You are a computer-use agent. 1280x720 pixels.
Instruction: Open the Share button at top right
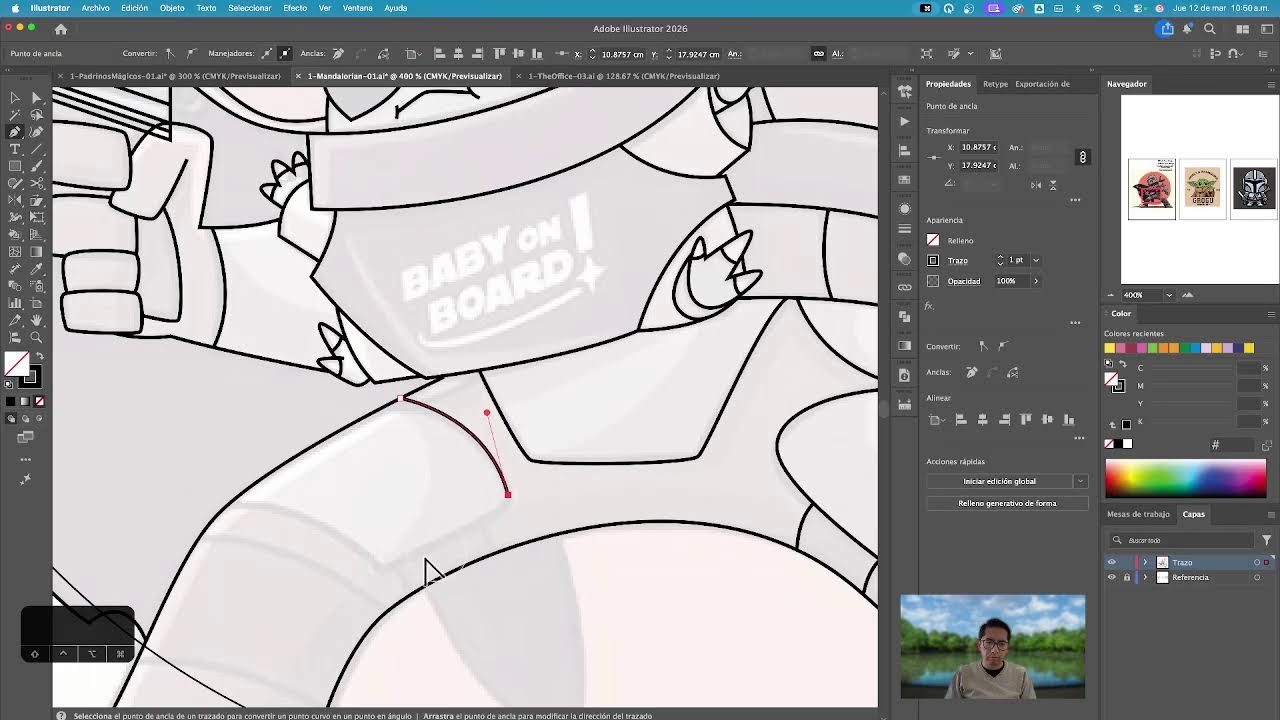[1167, 29]
